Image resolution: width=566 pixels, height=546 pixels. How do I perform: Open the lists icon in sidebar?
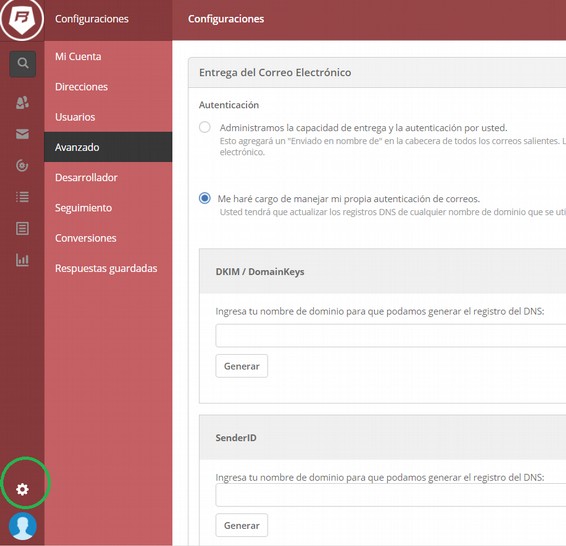[22, 197]
